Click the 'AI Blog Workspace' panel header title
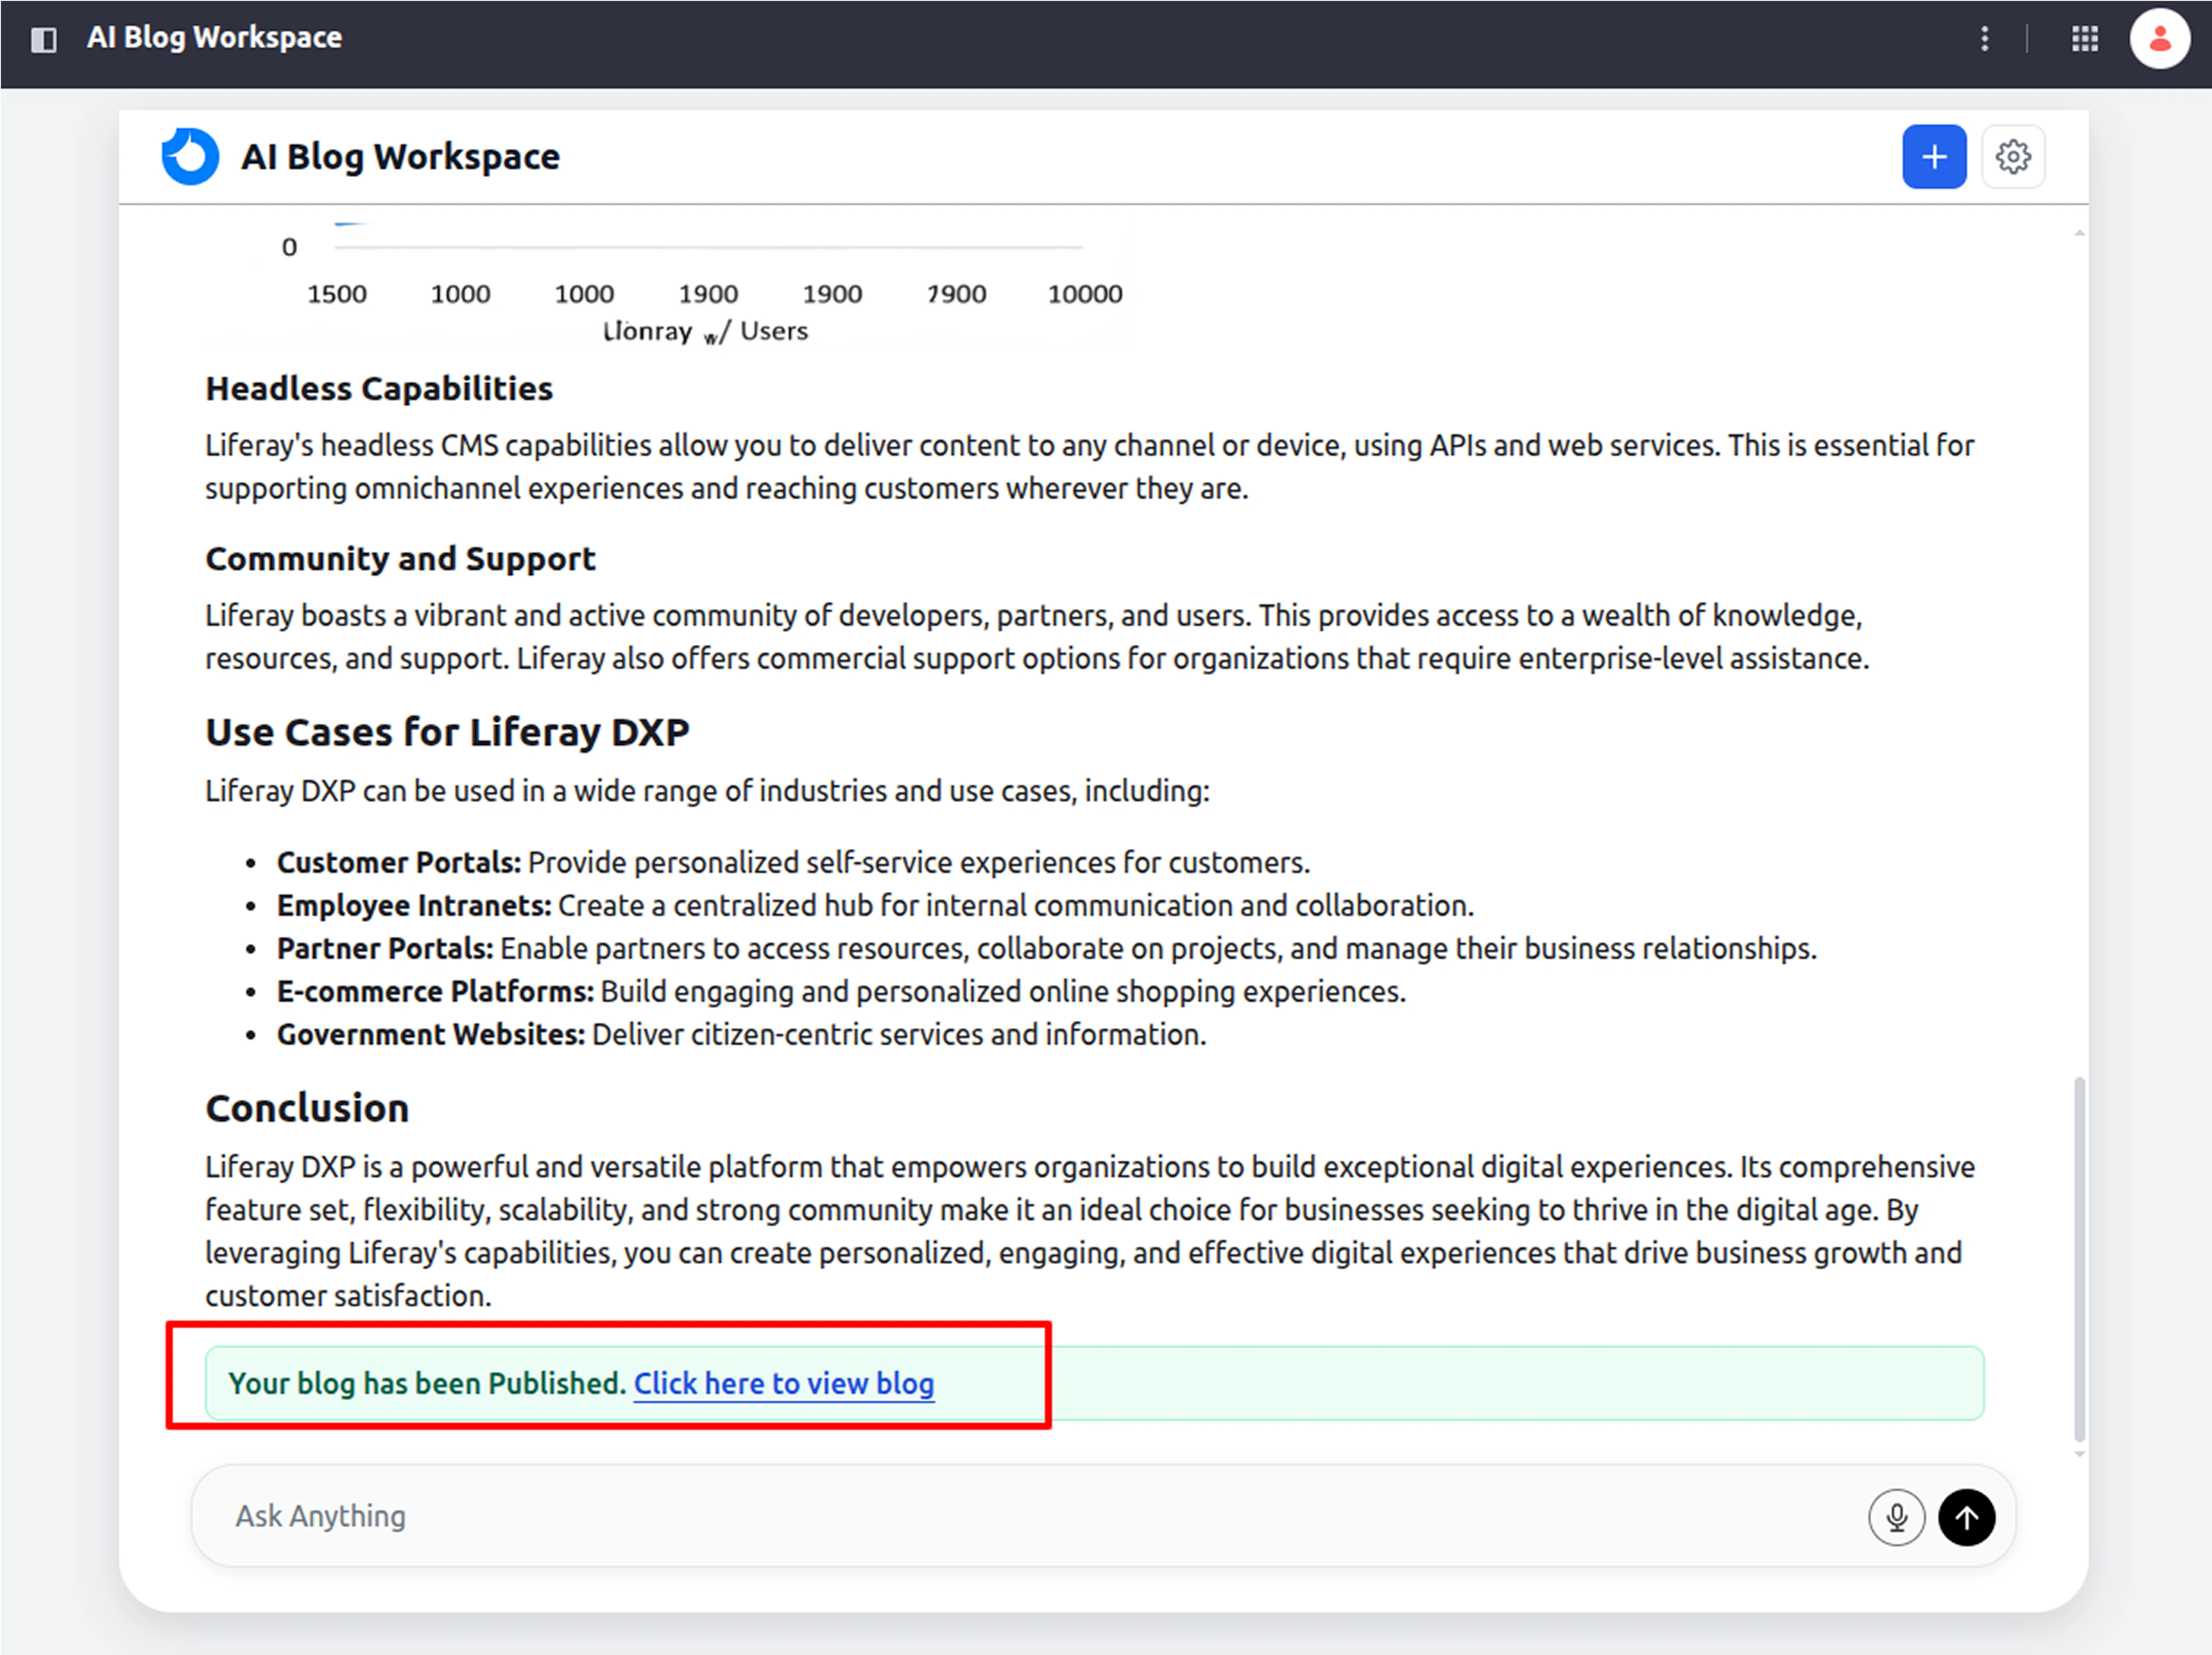The image size is (2212, 1655). click(x=400, y=157)
